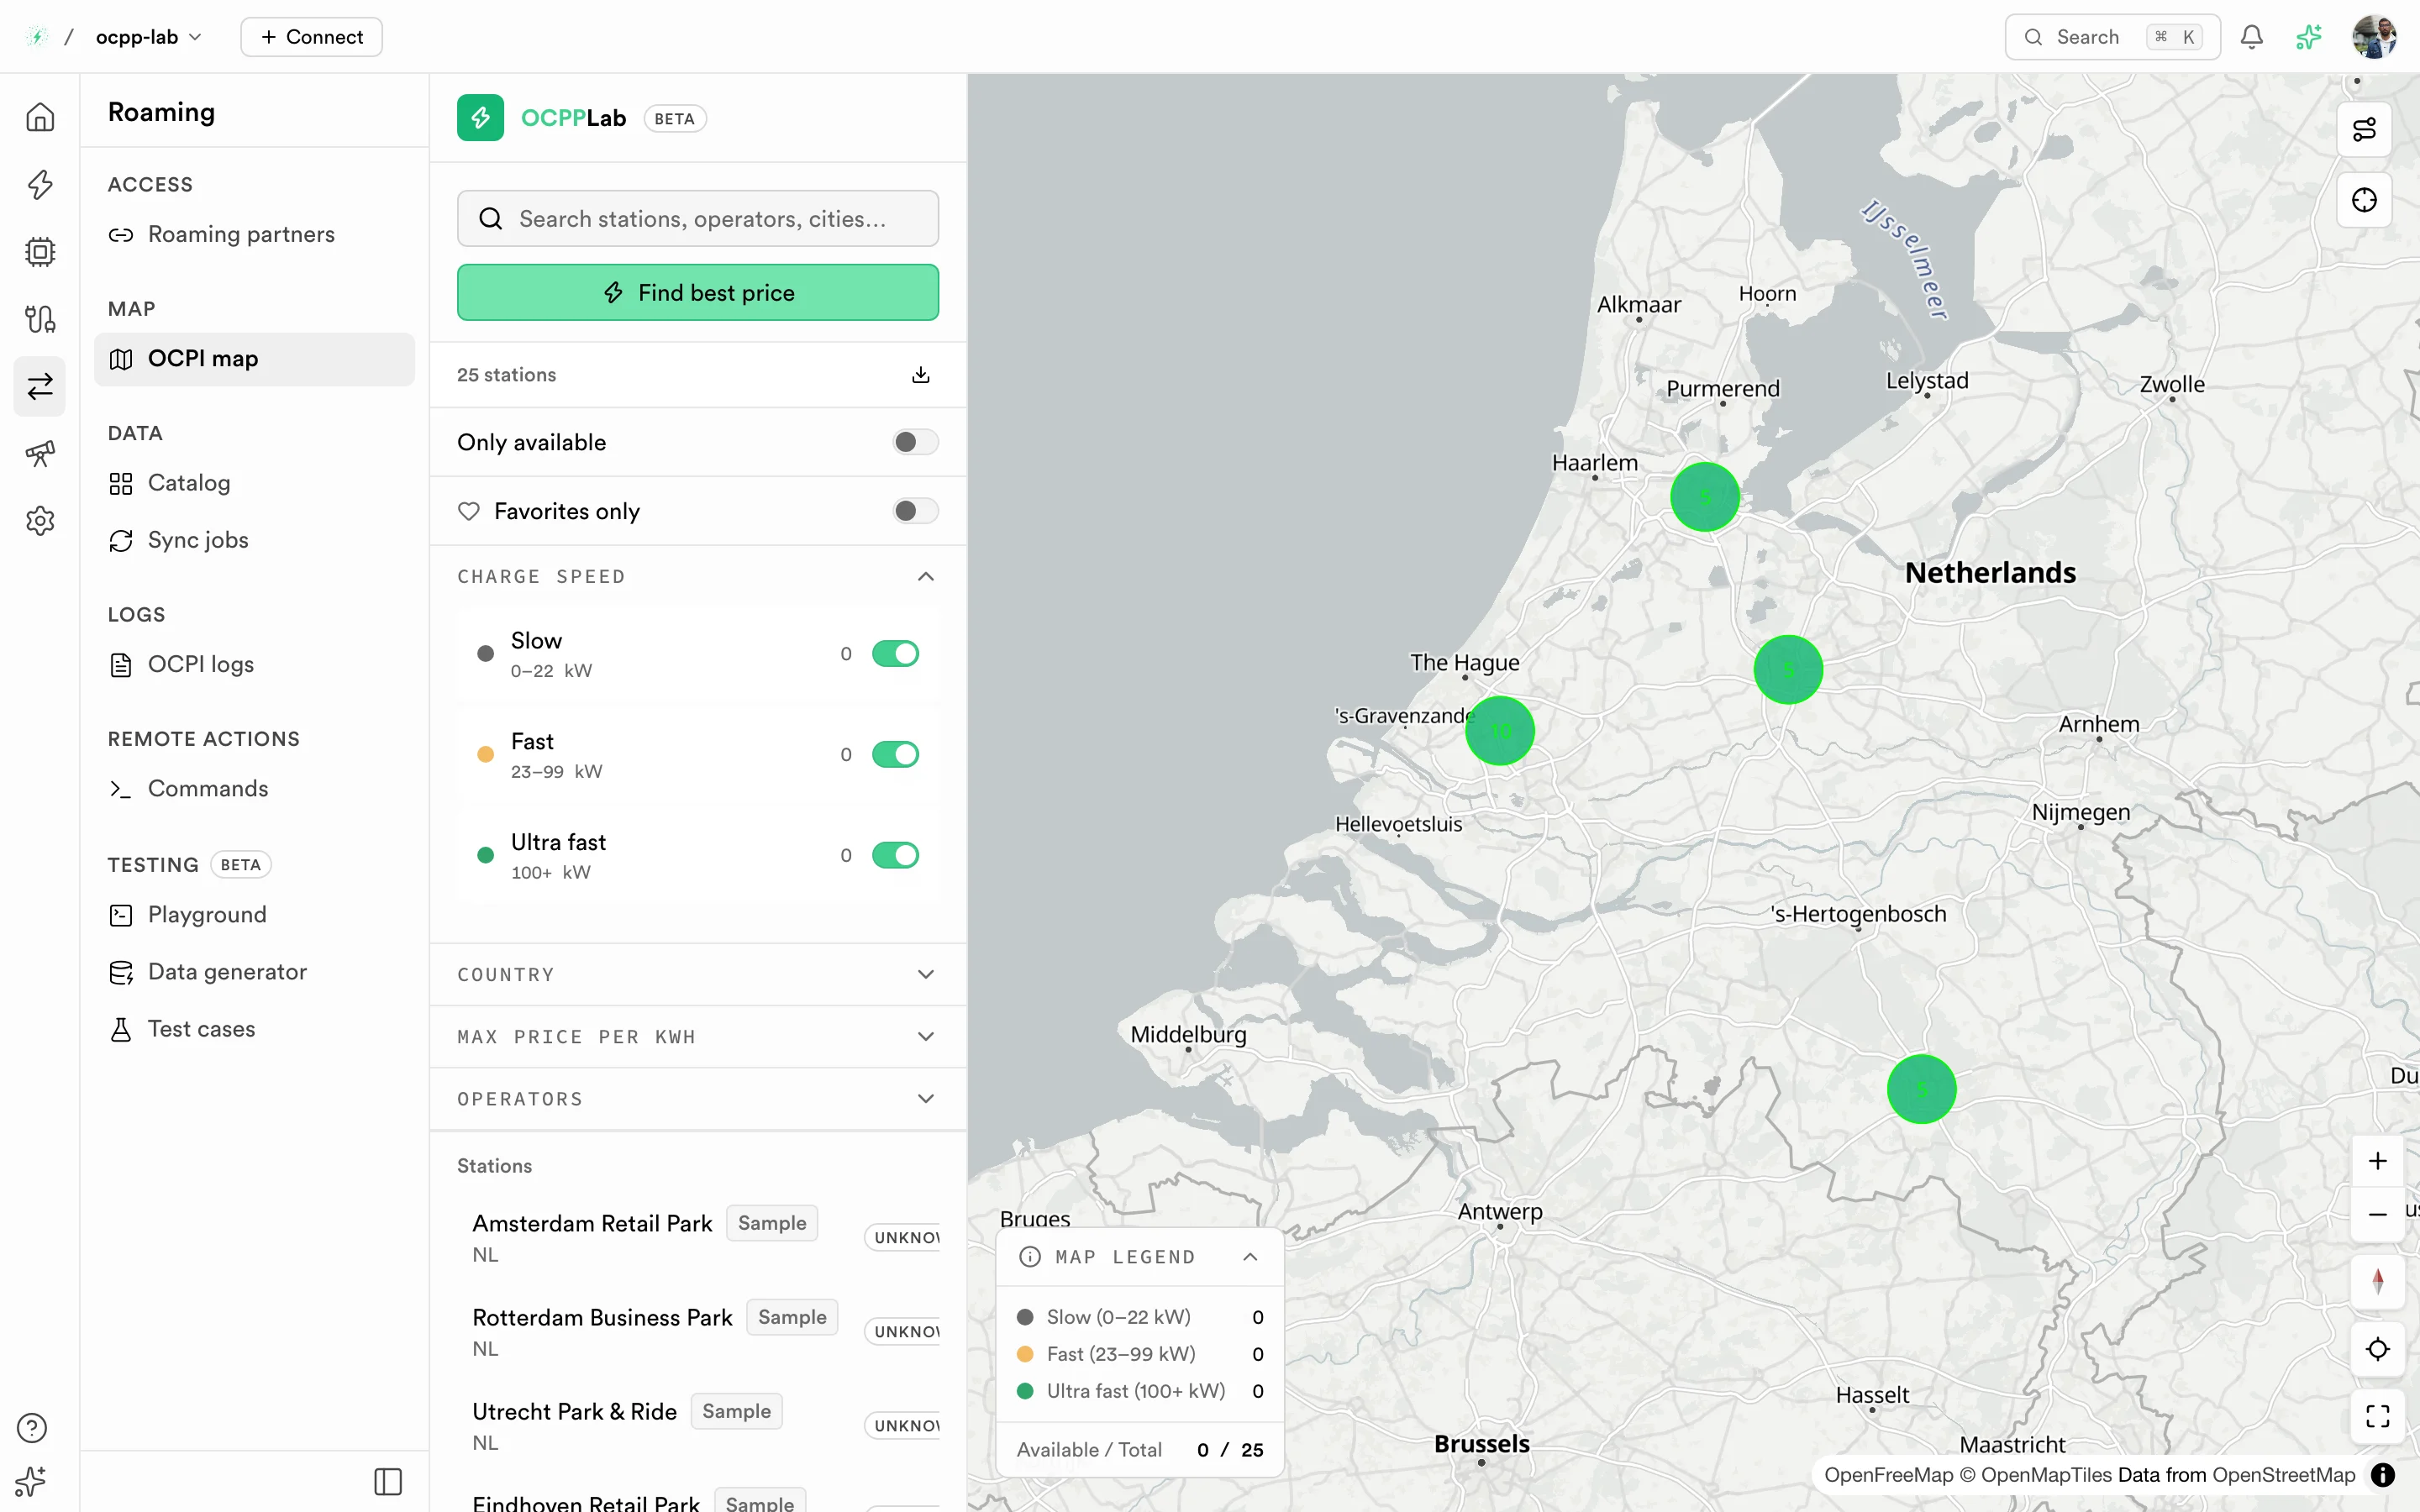This screenshot has width=2420, height=1512.
Task: Zoom in on the map
Action: 2378,1161
